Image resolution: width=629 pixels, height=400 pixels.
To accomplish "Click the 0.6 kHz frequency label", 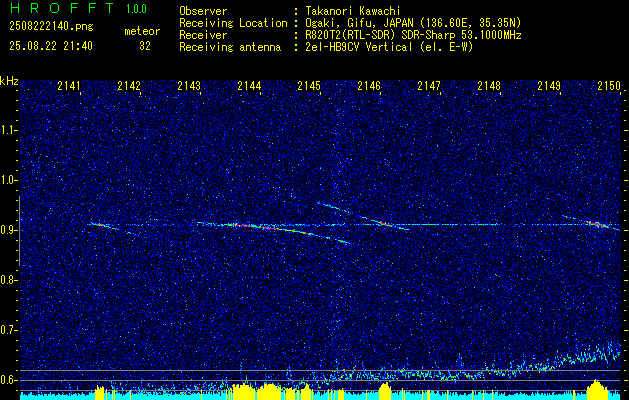I will (8, 380).
